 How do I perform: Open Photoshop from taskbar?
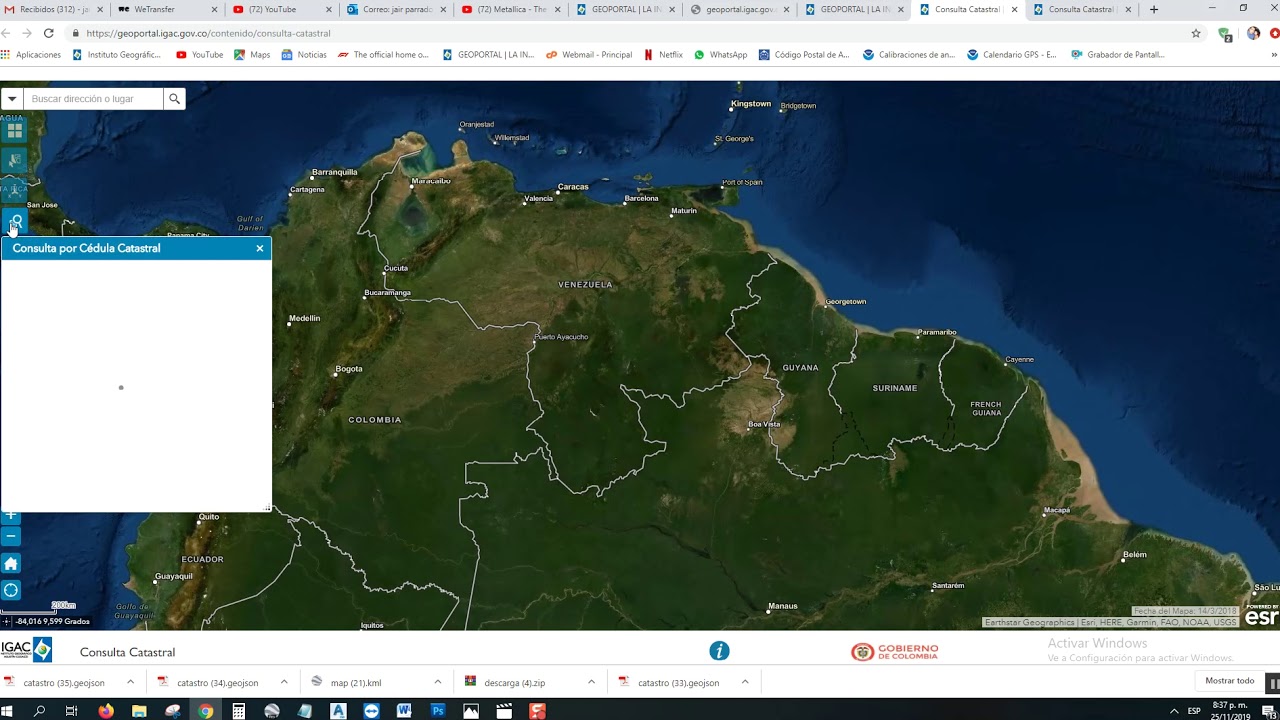click(437, 711)
